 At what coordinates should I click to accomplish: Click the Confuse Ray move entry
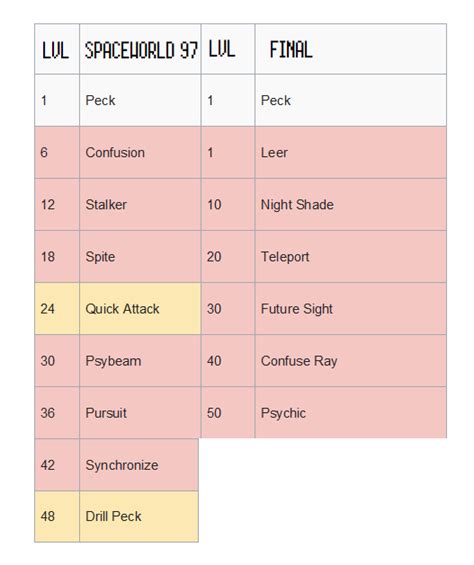pyautogui.click(x=350, y=361)
